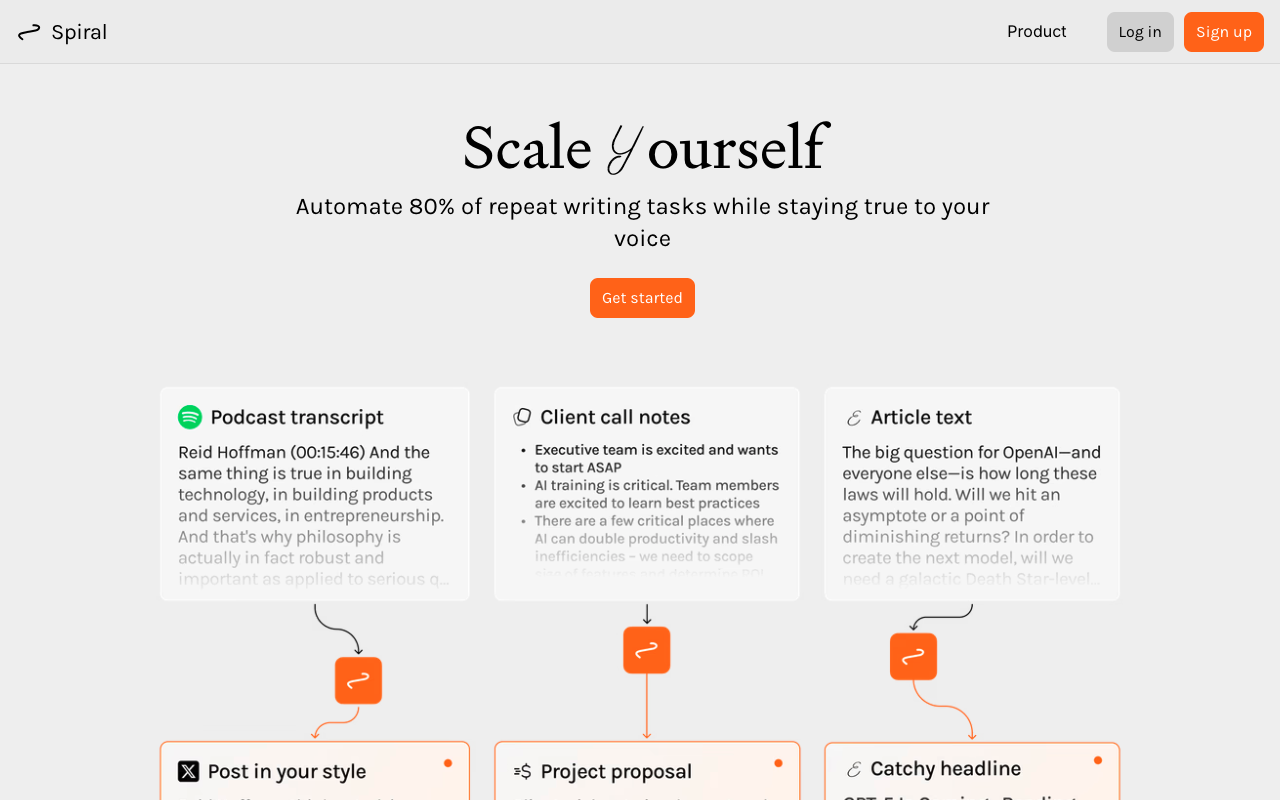
Task: Click the Get started button
Action: pyautogui.click(x=642, y=298)
